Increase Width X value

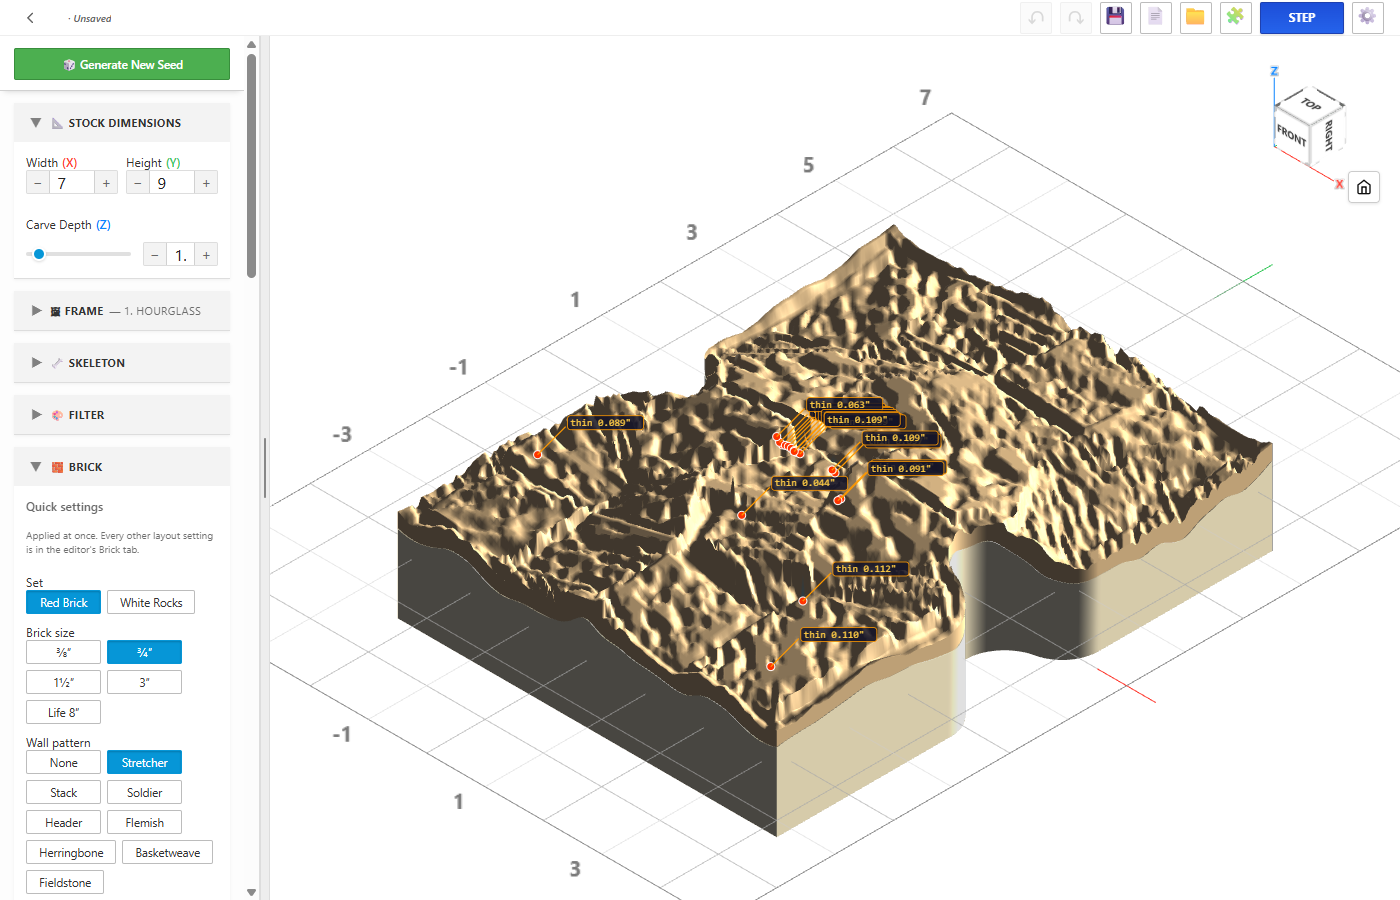pos(106,183)
